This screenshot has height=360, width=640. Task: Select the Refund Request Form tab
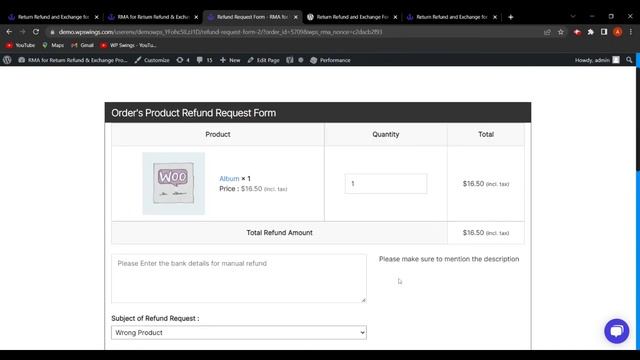point(252,17)
